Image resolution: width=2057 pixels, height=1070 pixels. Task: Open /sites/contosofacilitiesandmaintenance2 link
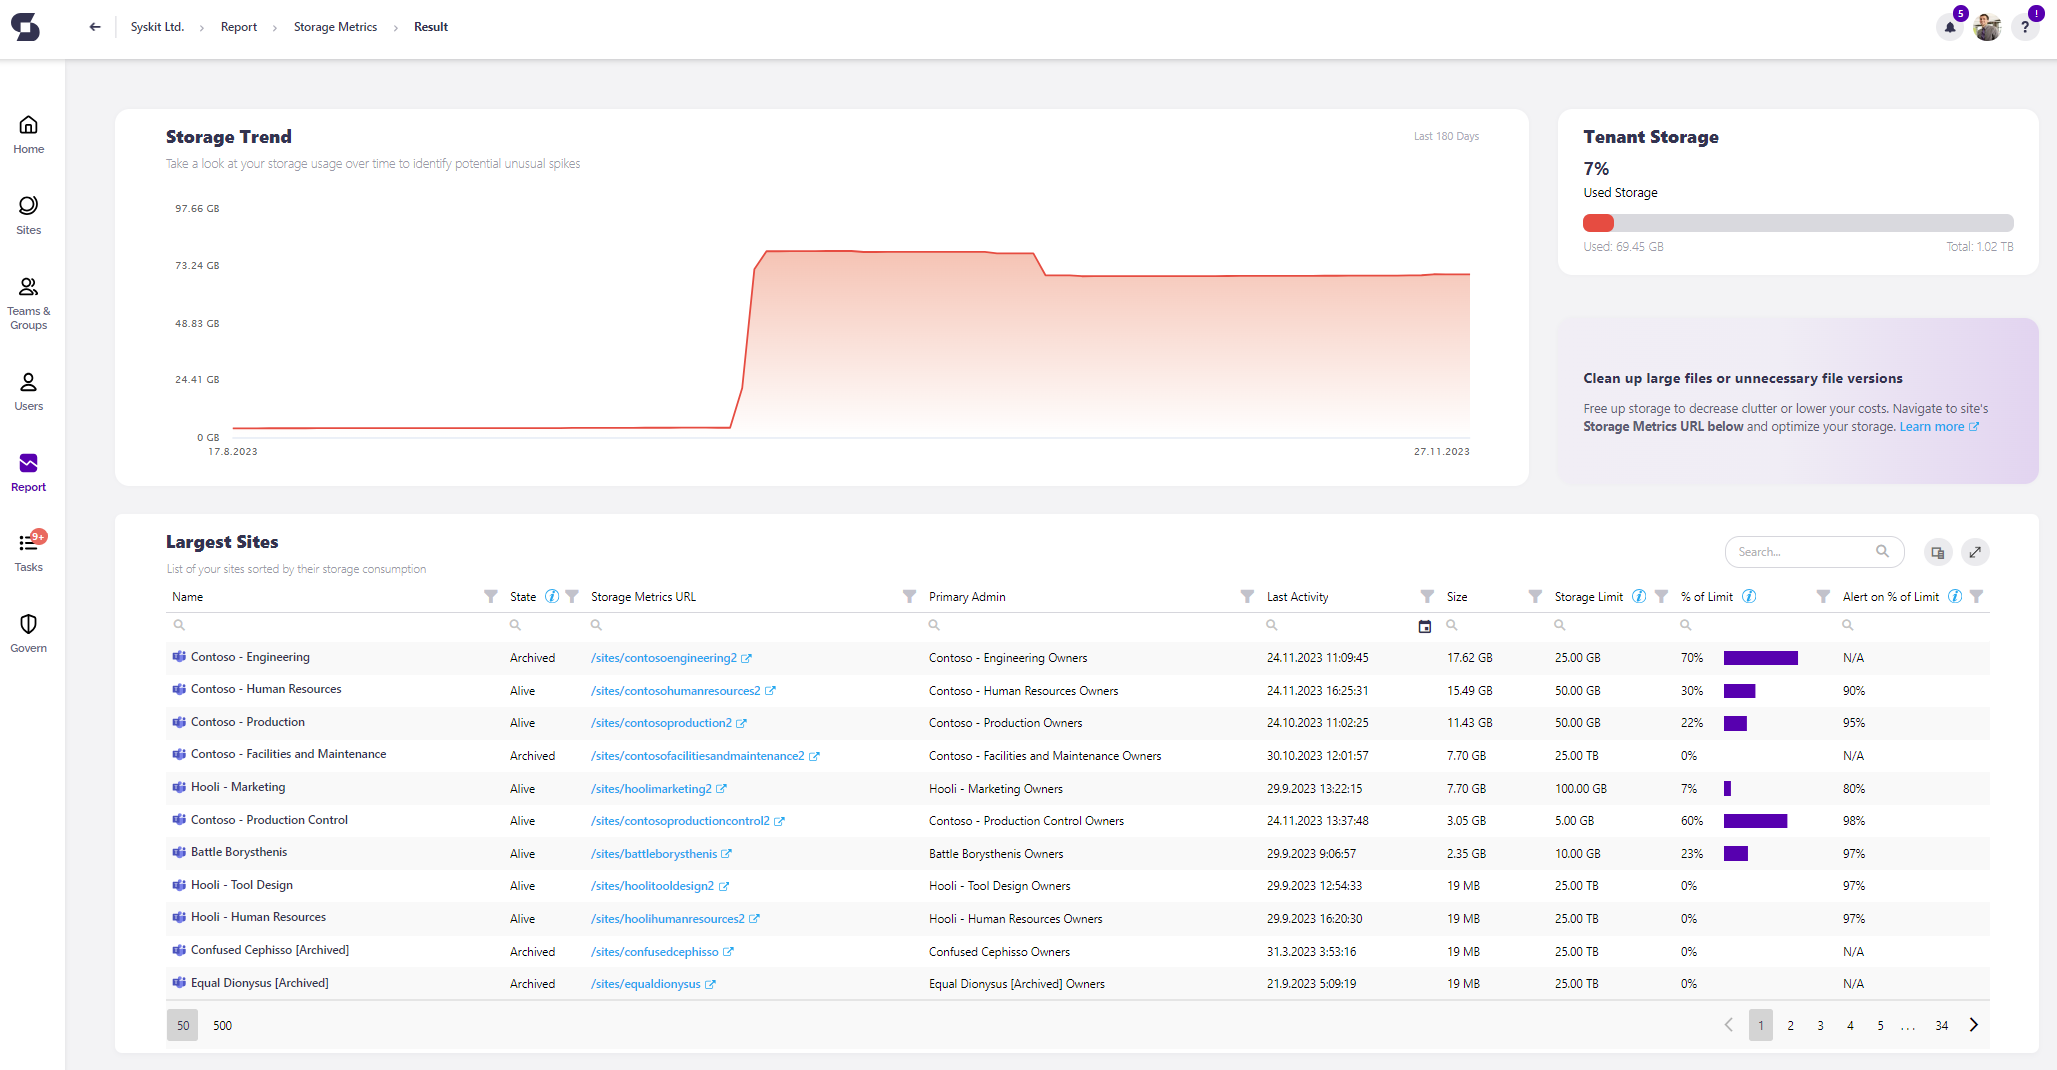[697, 756]
